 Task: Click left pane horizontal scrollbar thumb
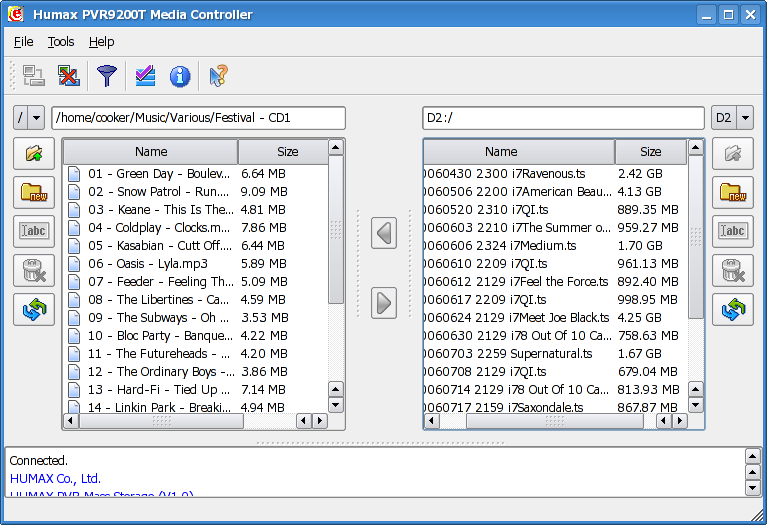click(x=161, y=421)
